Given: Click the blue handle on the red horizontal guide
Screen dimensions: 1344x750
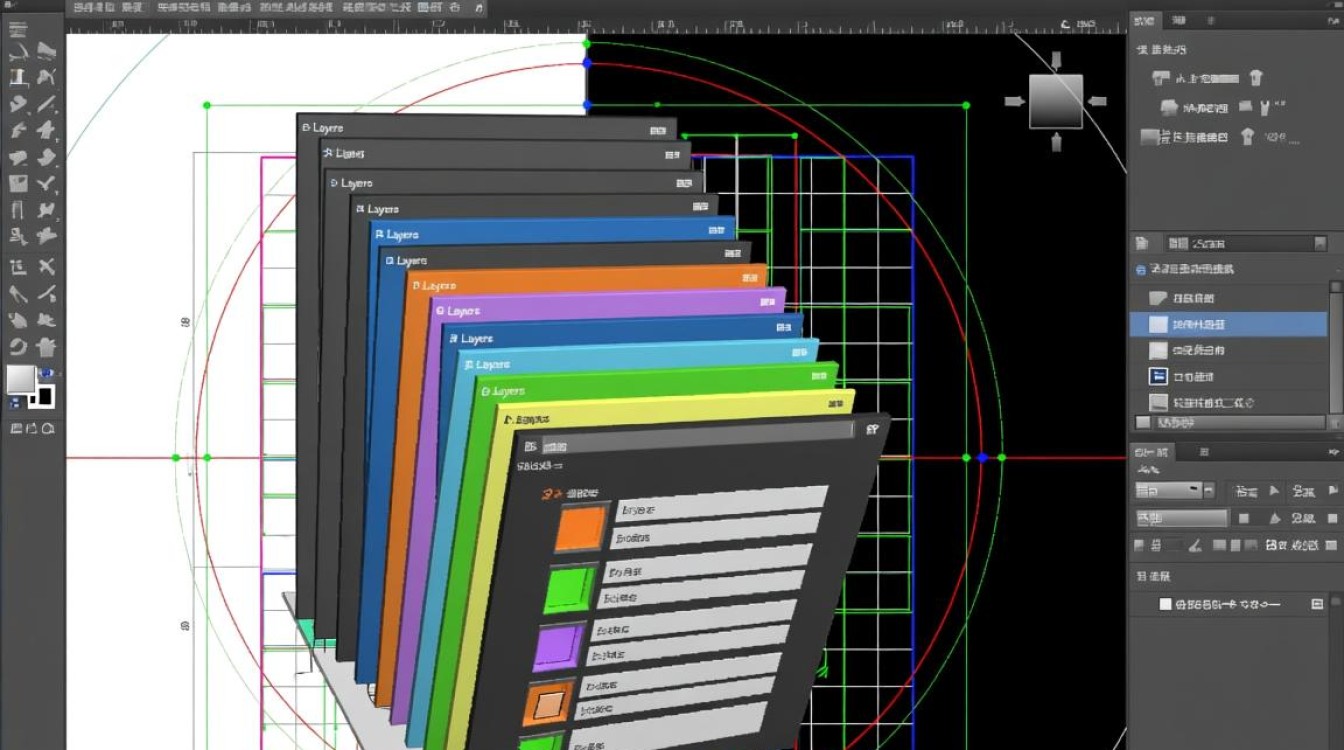Looking at the screenshot, I should [x=982, y=458].
